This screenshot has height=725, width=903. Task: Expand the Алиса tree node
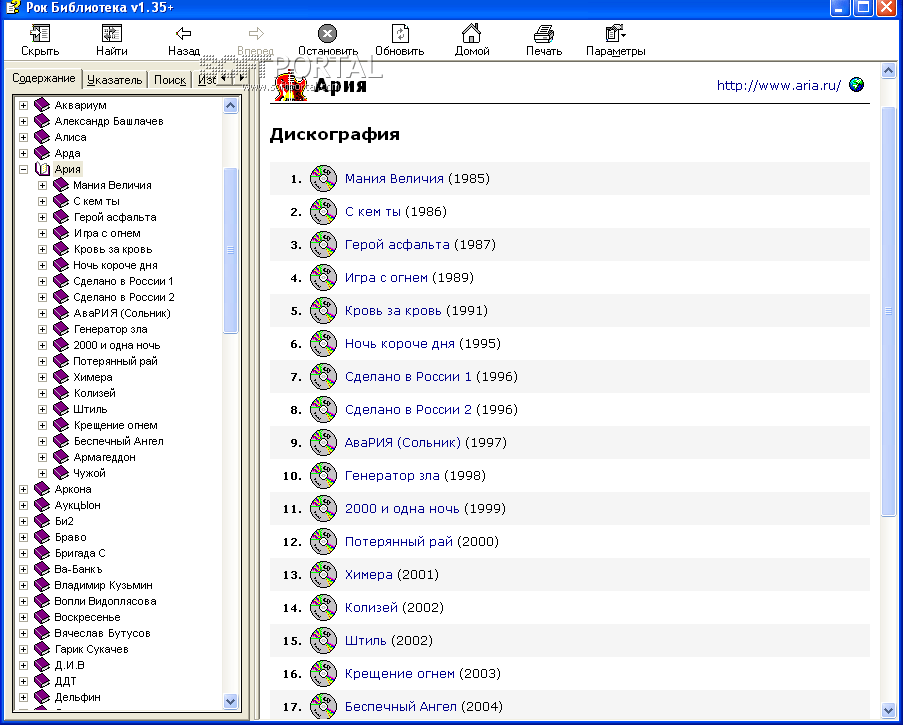(x=24, y=137)
